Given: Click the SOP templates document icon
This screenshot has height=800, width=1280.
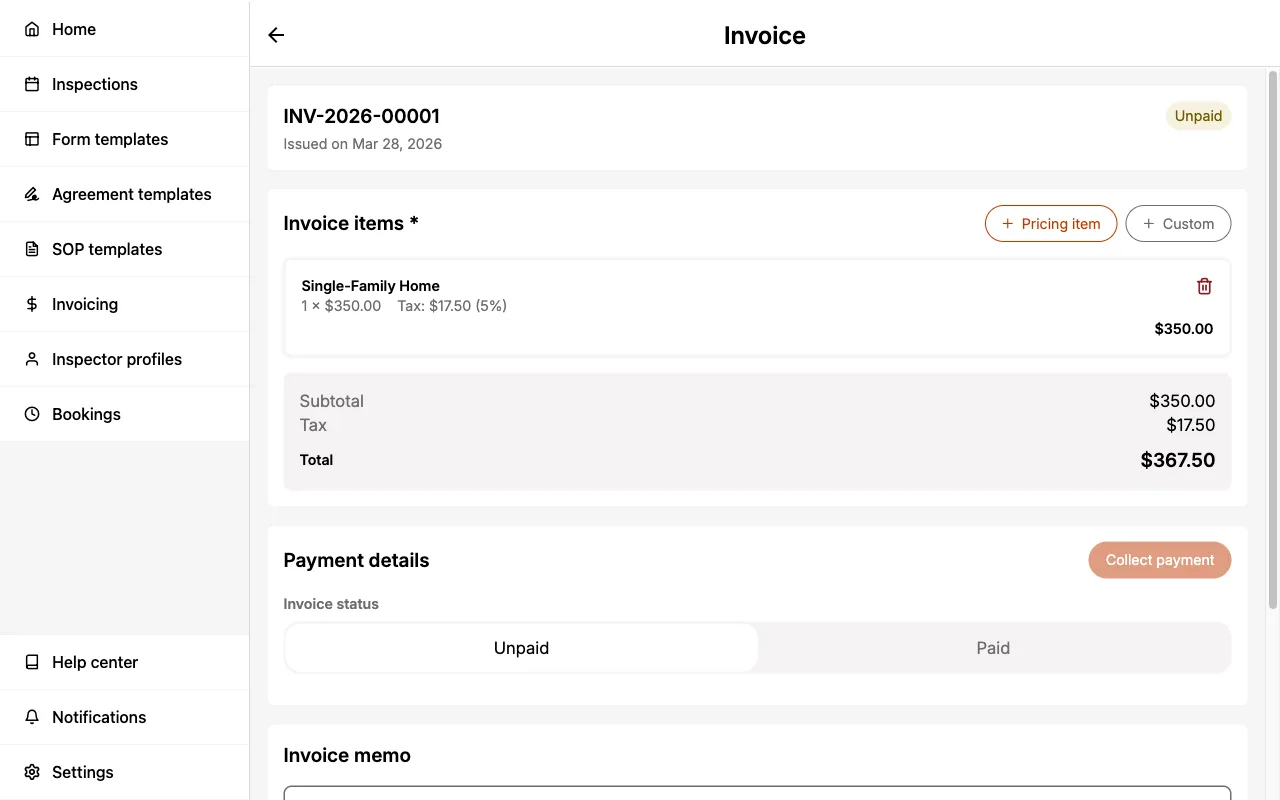Looking at the screenshot, I should [32, 249].
